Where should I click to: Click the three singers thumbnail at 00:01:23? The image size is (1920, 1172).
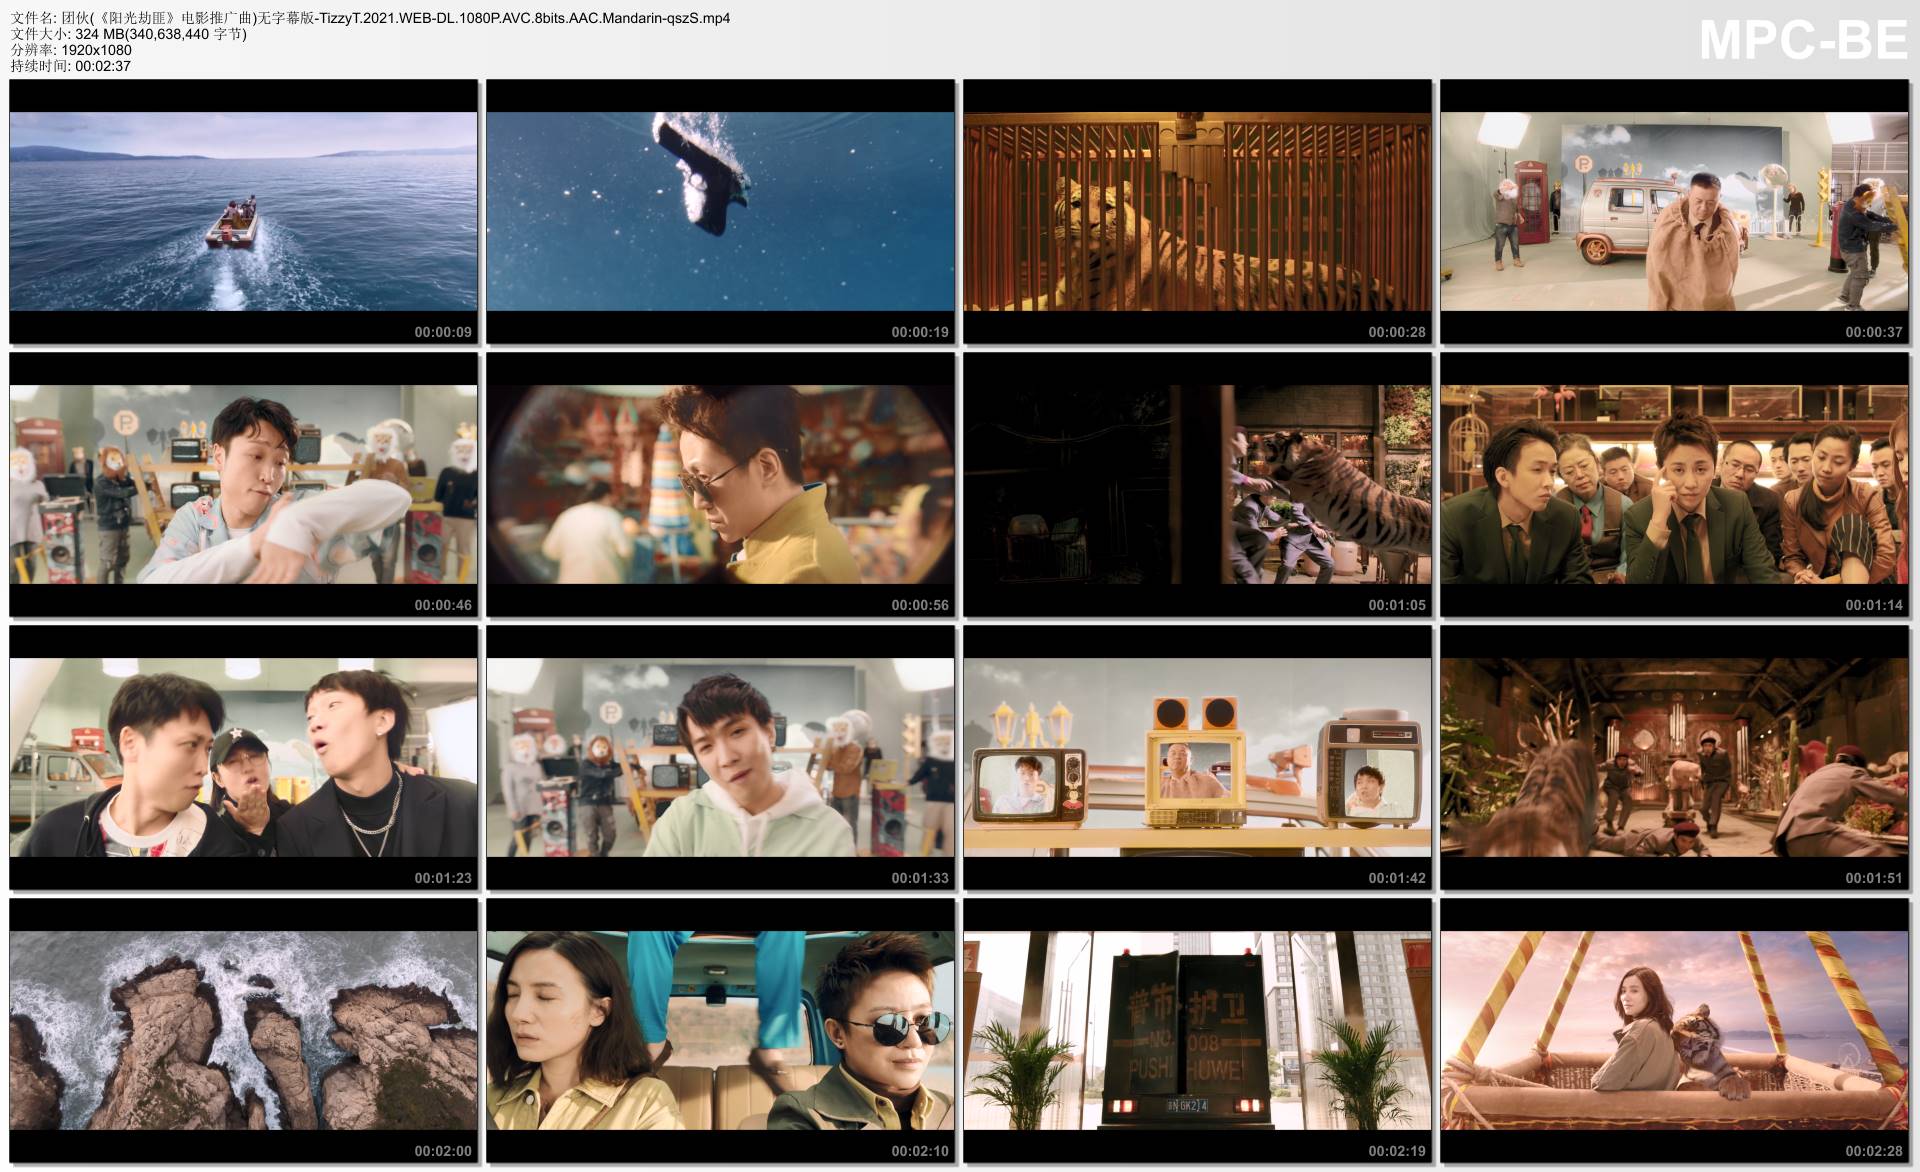coord(243,757)
